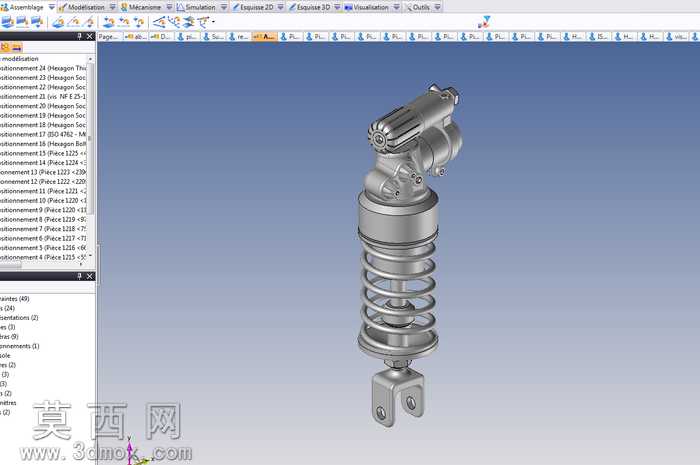Screen dimensions: 700x465
Task: Expand the dropdown arrow beside Esquisse 2D
Action: (280, 7)
